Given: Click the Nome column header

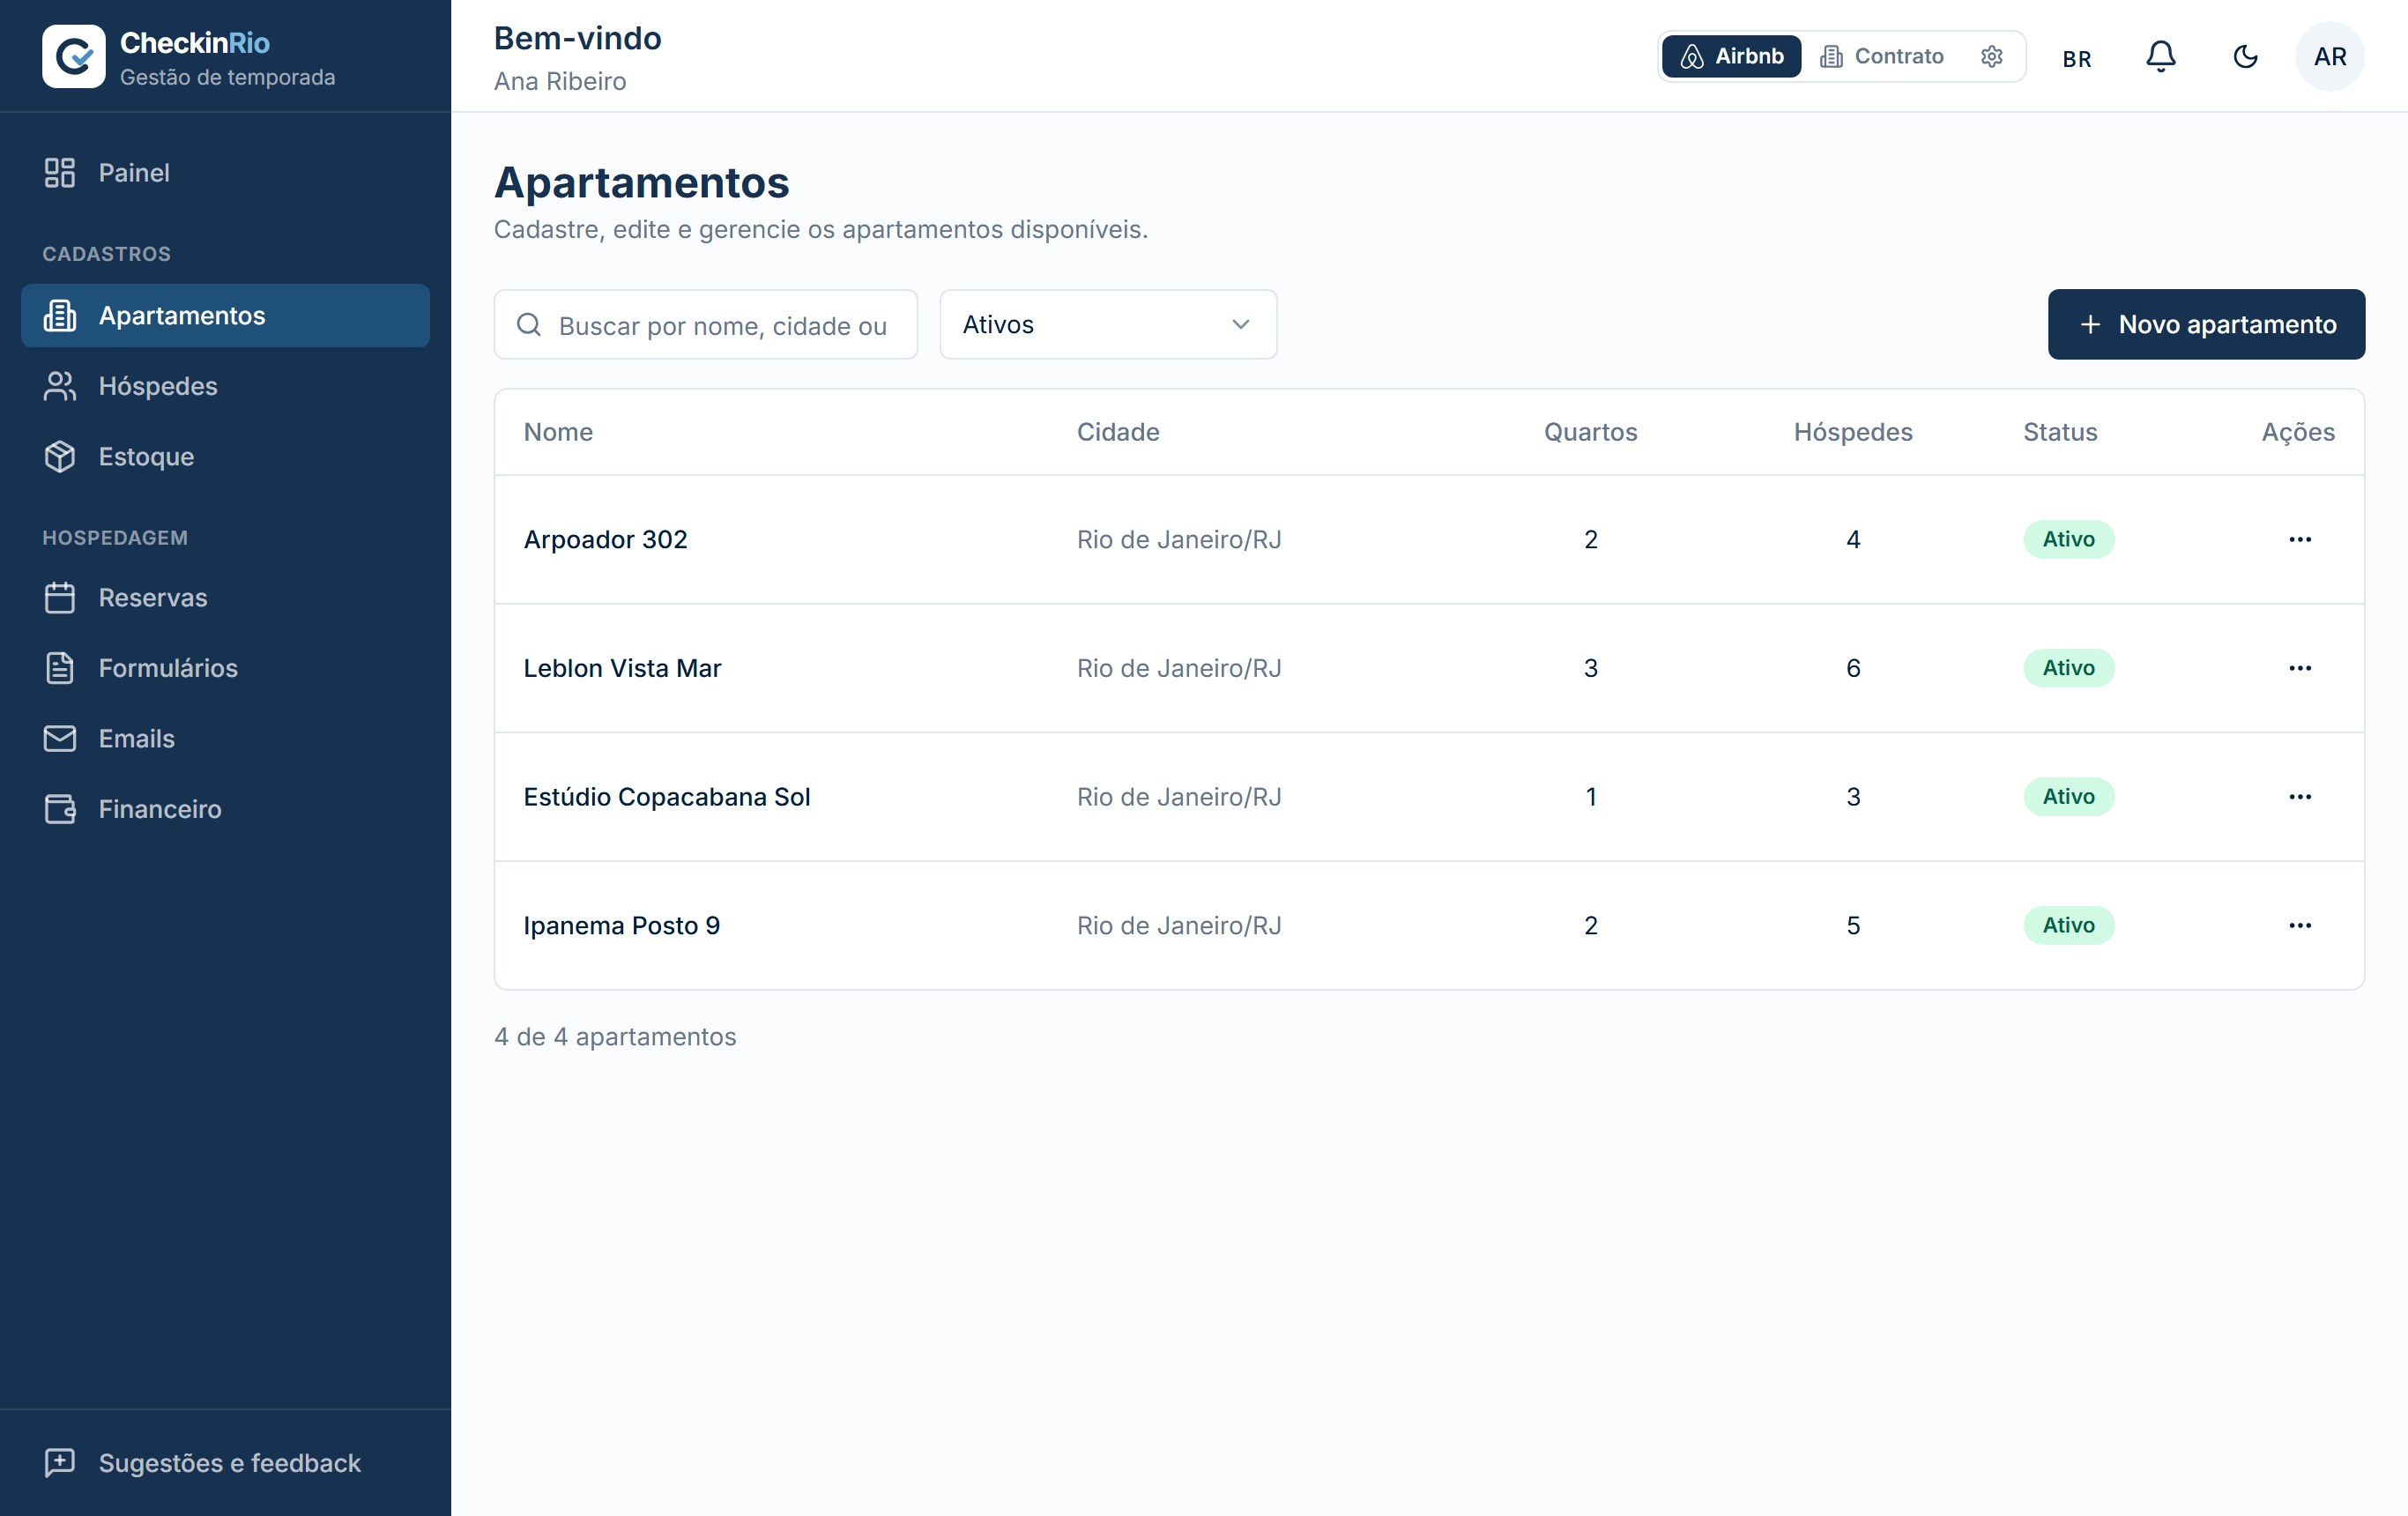Looking at the screenshot, I should (x=558, y=432).
